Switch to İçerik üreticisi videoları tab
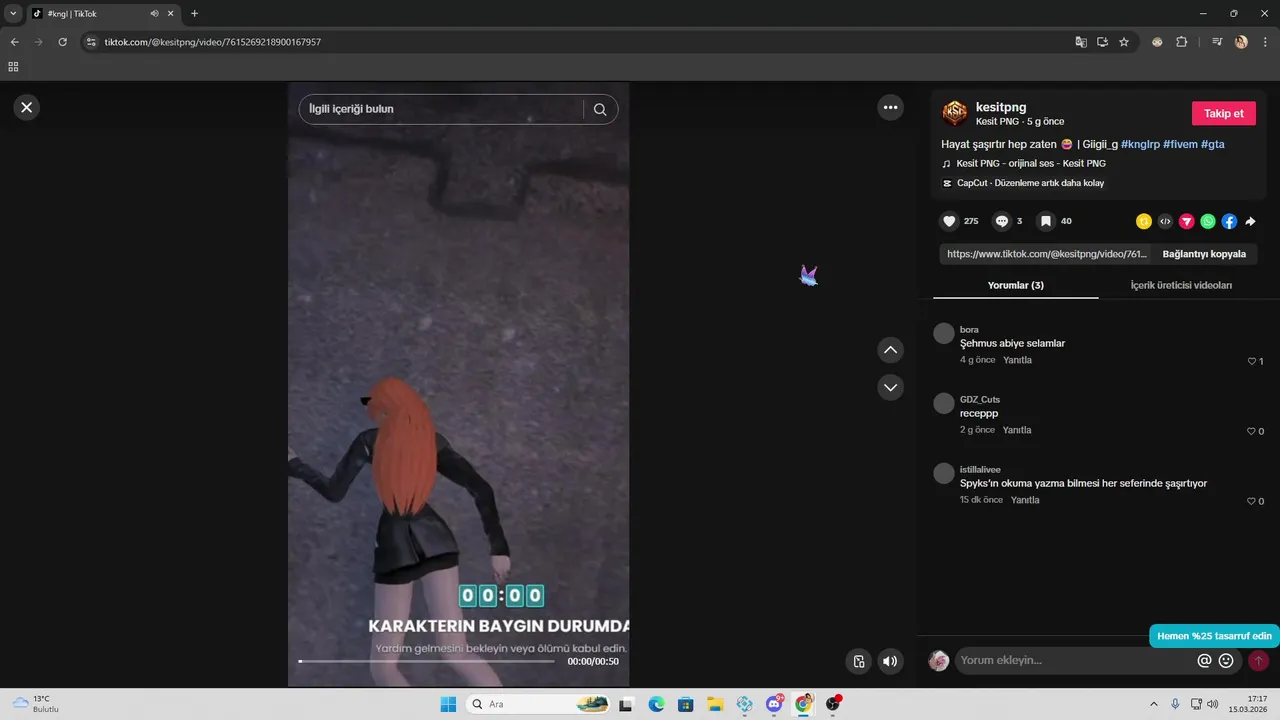The image size is (1280, 720). click(1181, 285)
